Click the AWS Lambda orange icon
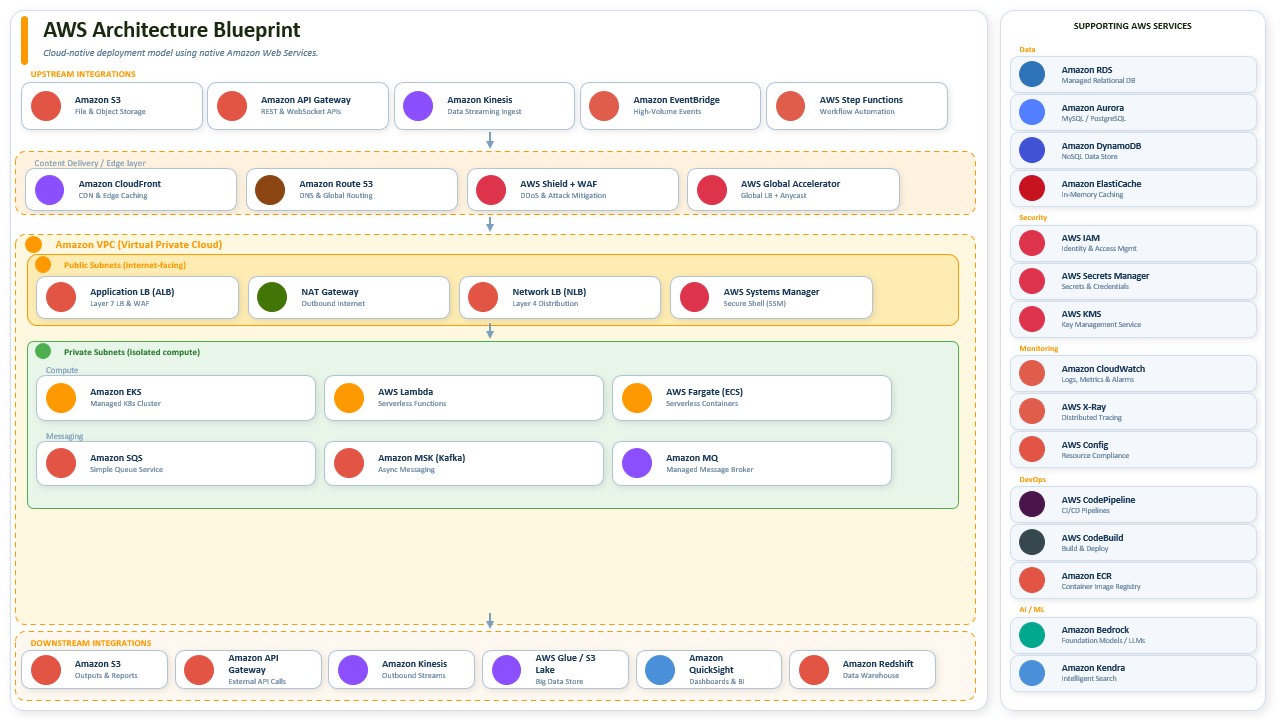 point(349,398)
